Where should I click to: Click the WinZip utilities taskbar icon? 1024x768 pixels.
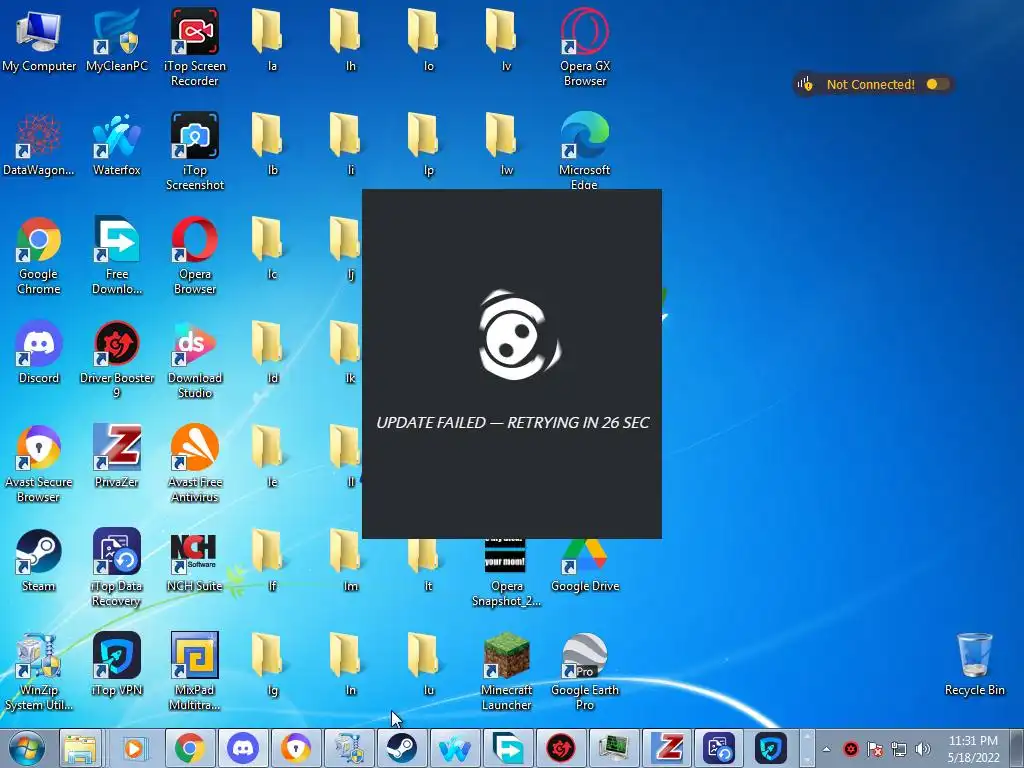(348, 748)
